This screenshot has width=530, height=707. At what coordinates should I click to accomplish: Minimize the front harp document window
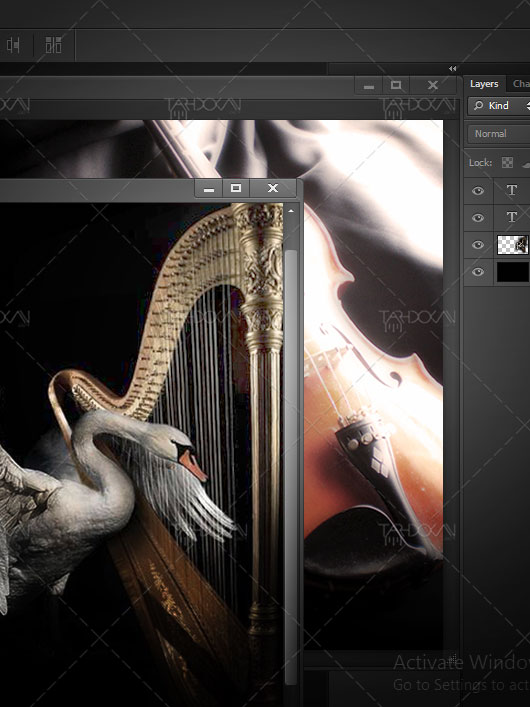click(209, 188)
